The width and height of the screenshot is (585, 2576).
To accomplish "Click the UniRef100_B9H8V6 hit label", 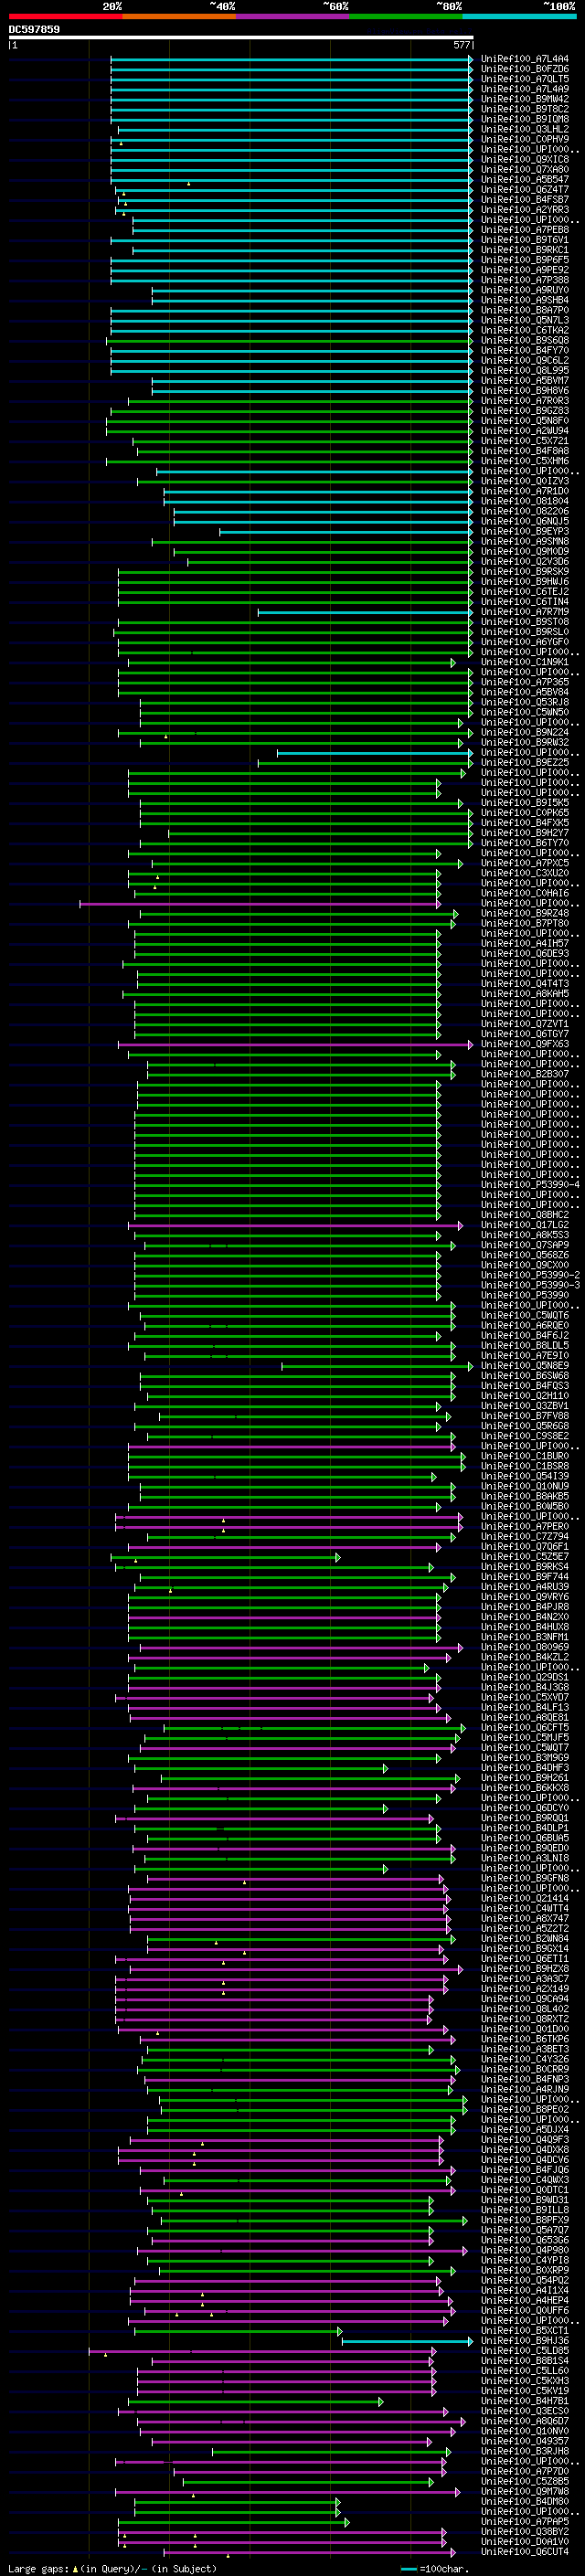I will pyautogui.click(x=525, y=391).
